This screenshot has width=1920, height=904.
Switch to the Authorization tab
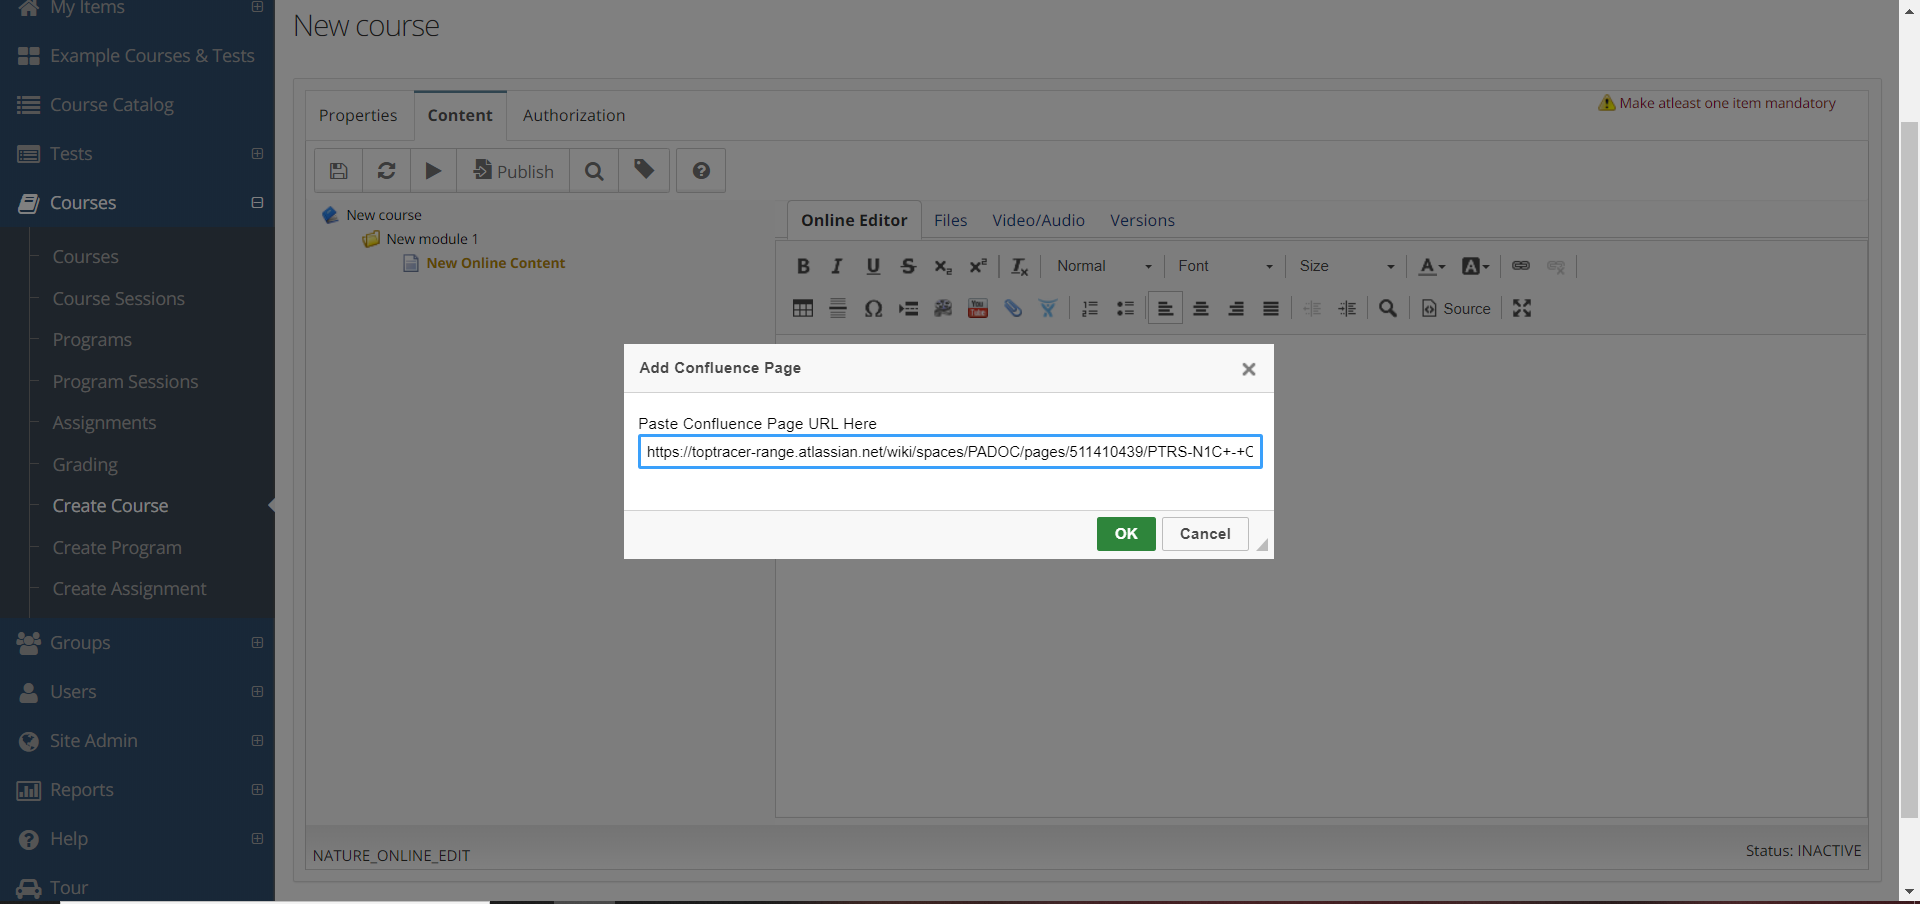tap(574, 115)
